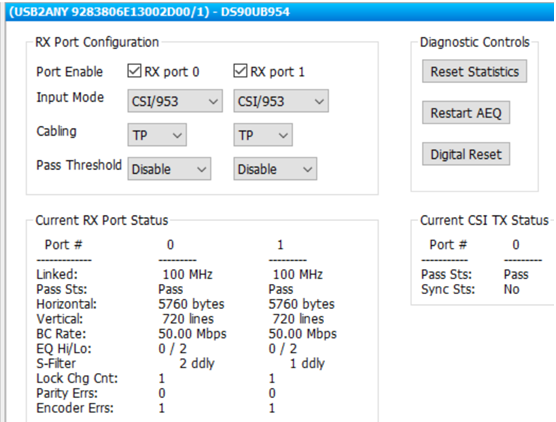Click the RX port 0 label text

[172, 72]
